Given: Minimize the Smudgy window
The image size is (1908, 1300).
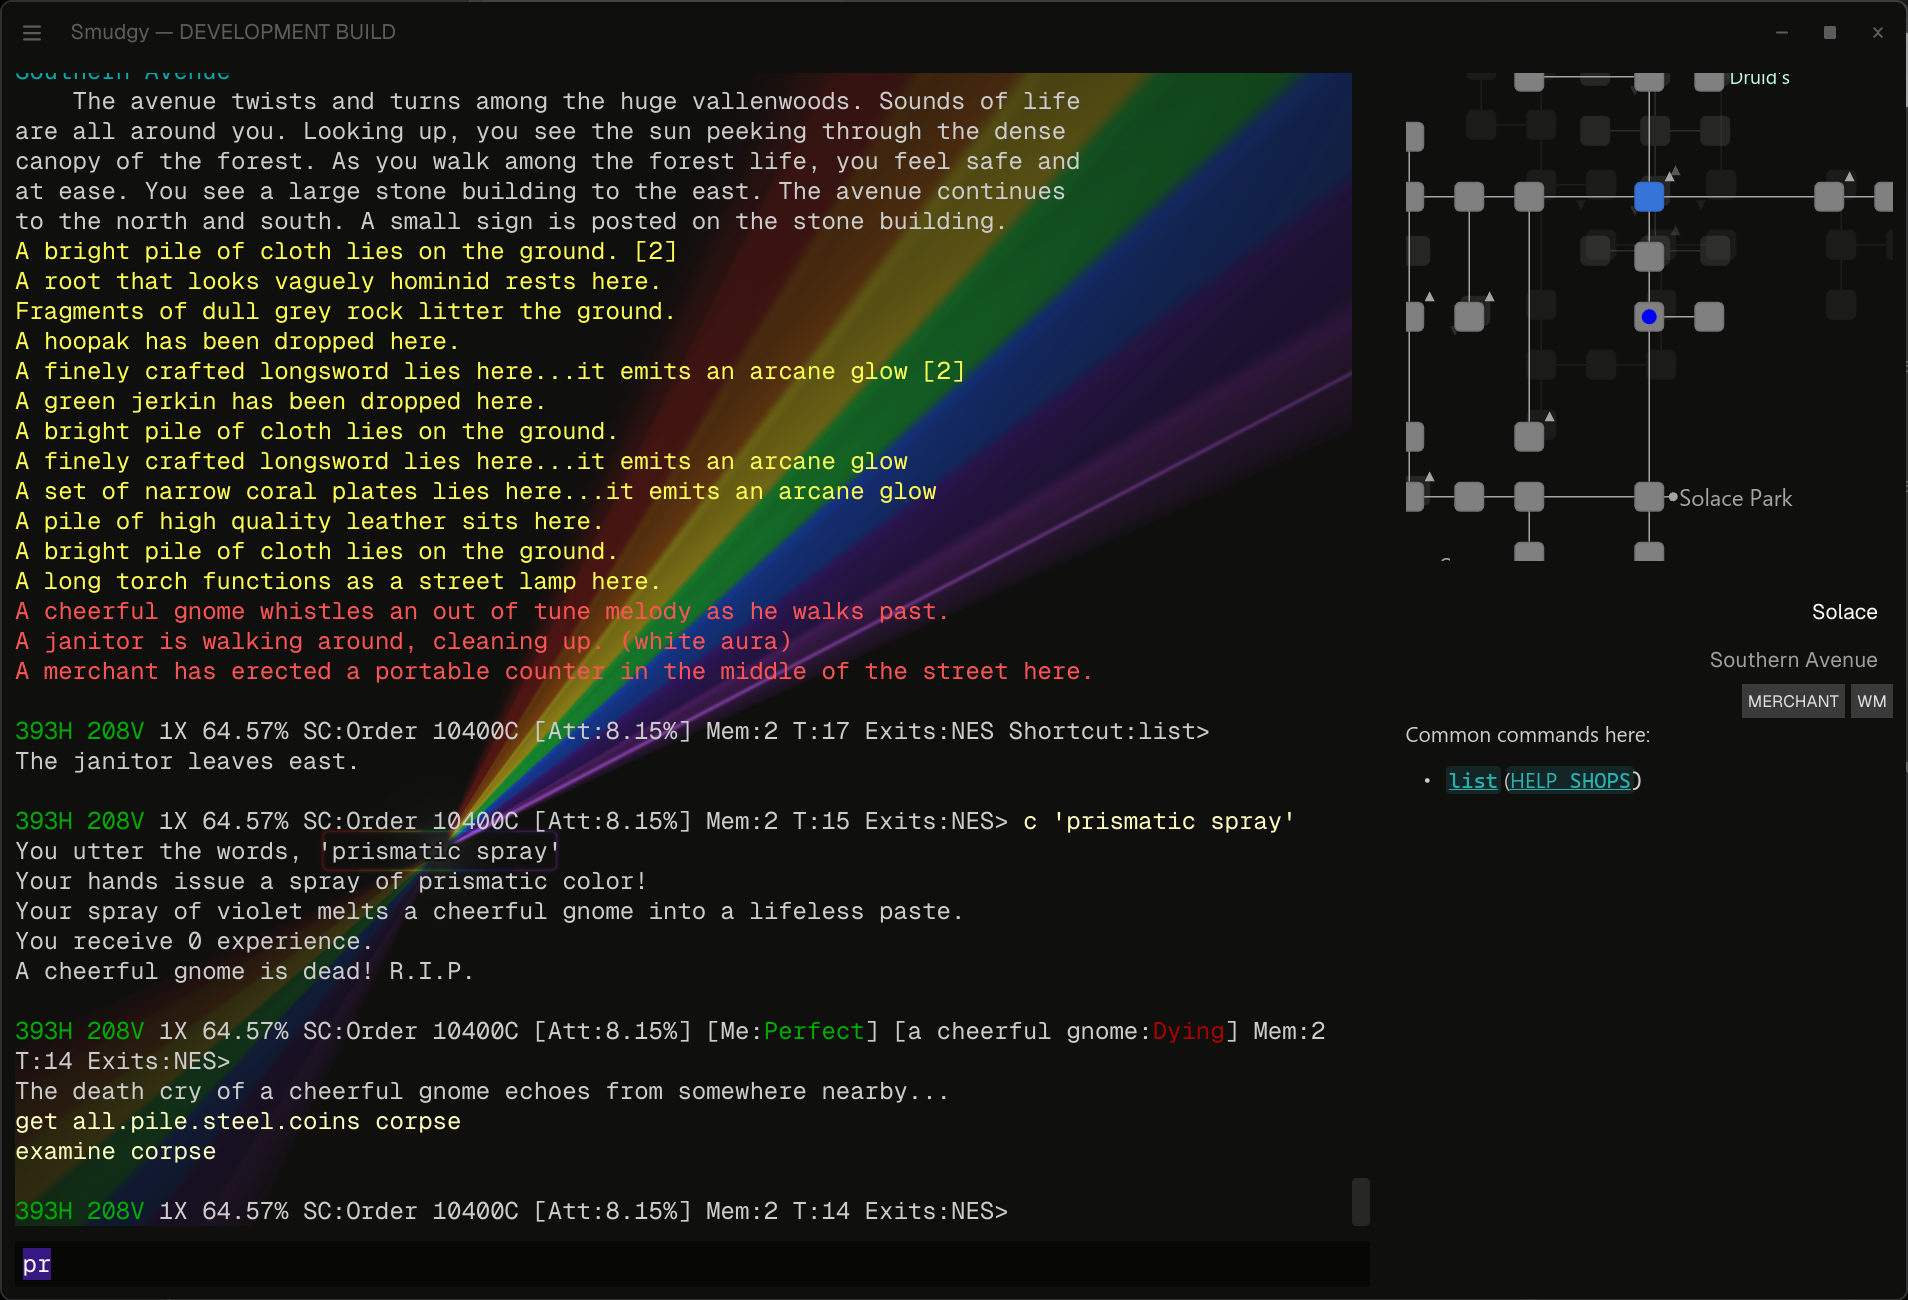Looking at the screenshot, I should click(x=1782, y=32).
